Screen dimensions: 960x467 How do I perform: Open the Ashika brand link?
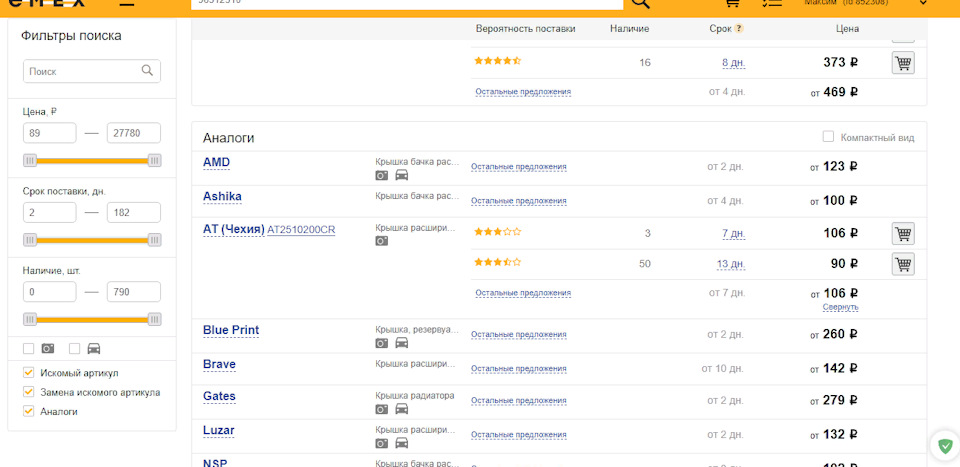222,196
